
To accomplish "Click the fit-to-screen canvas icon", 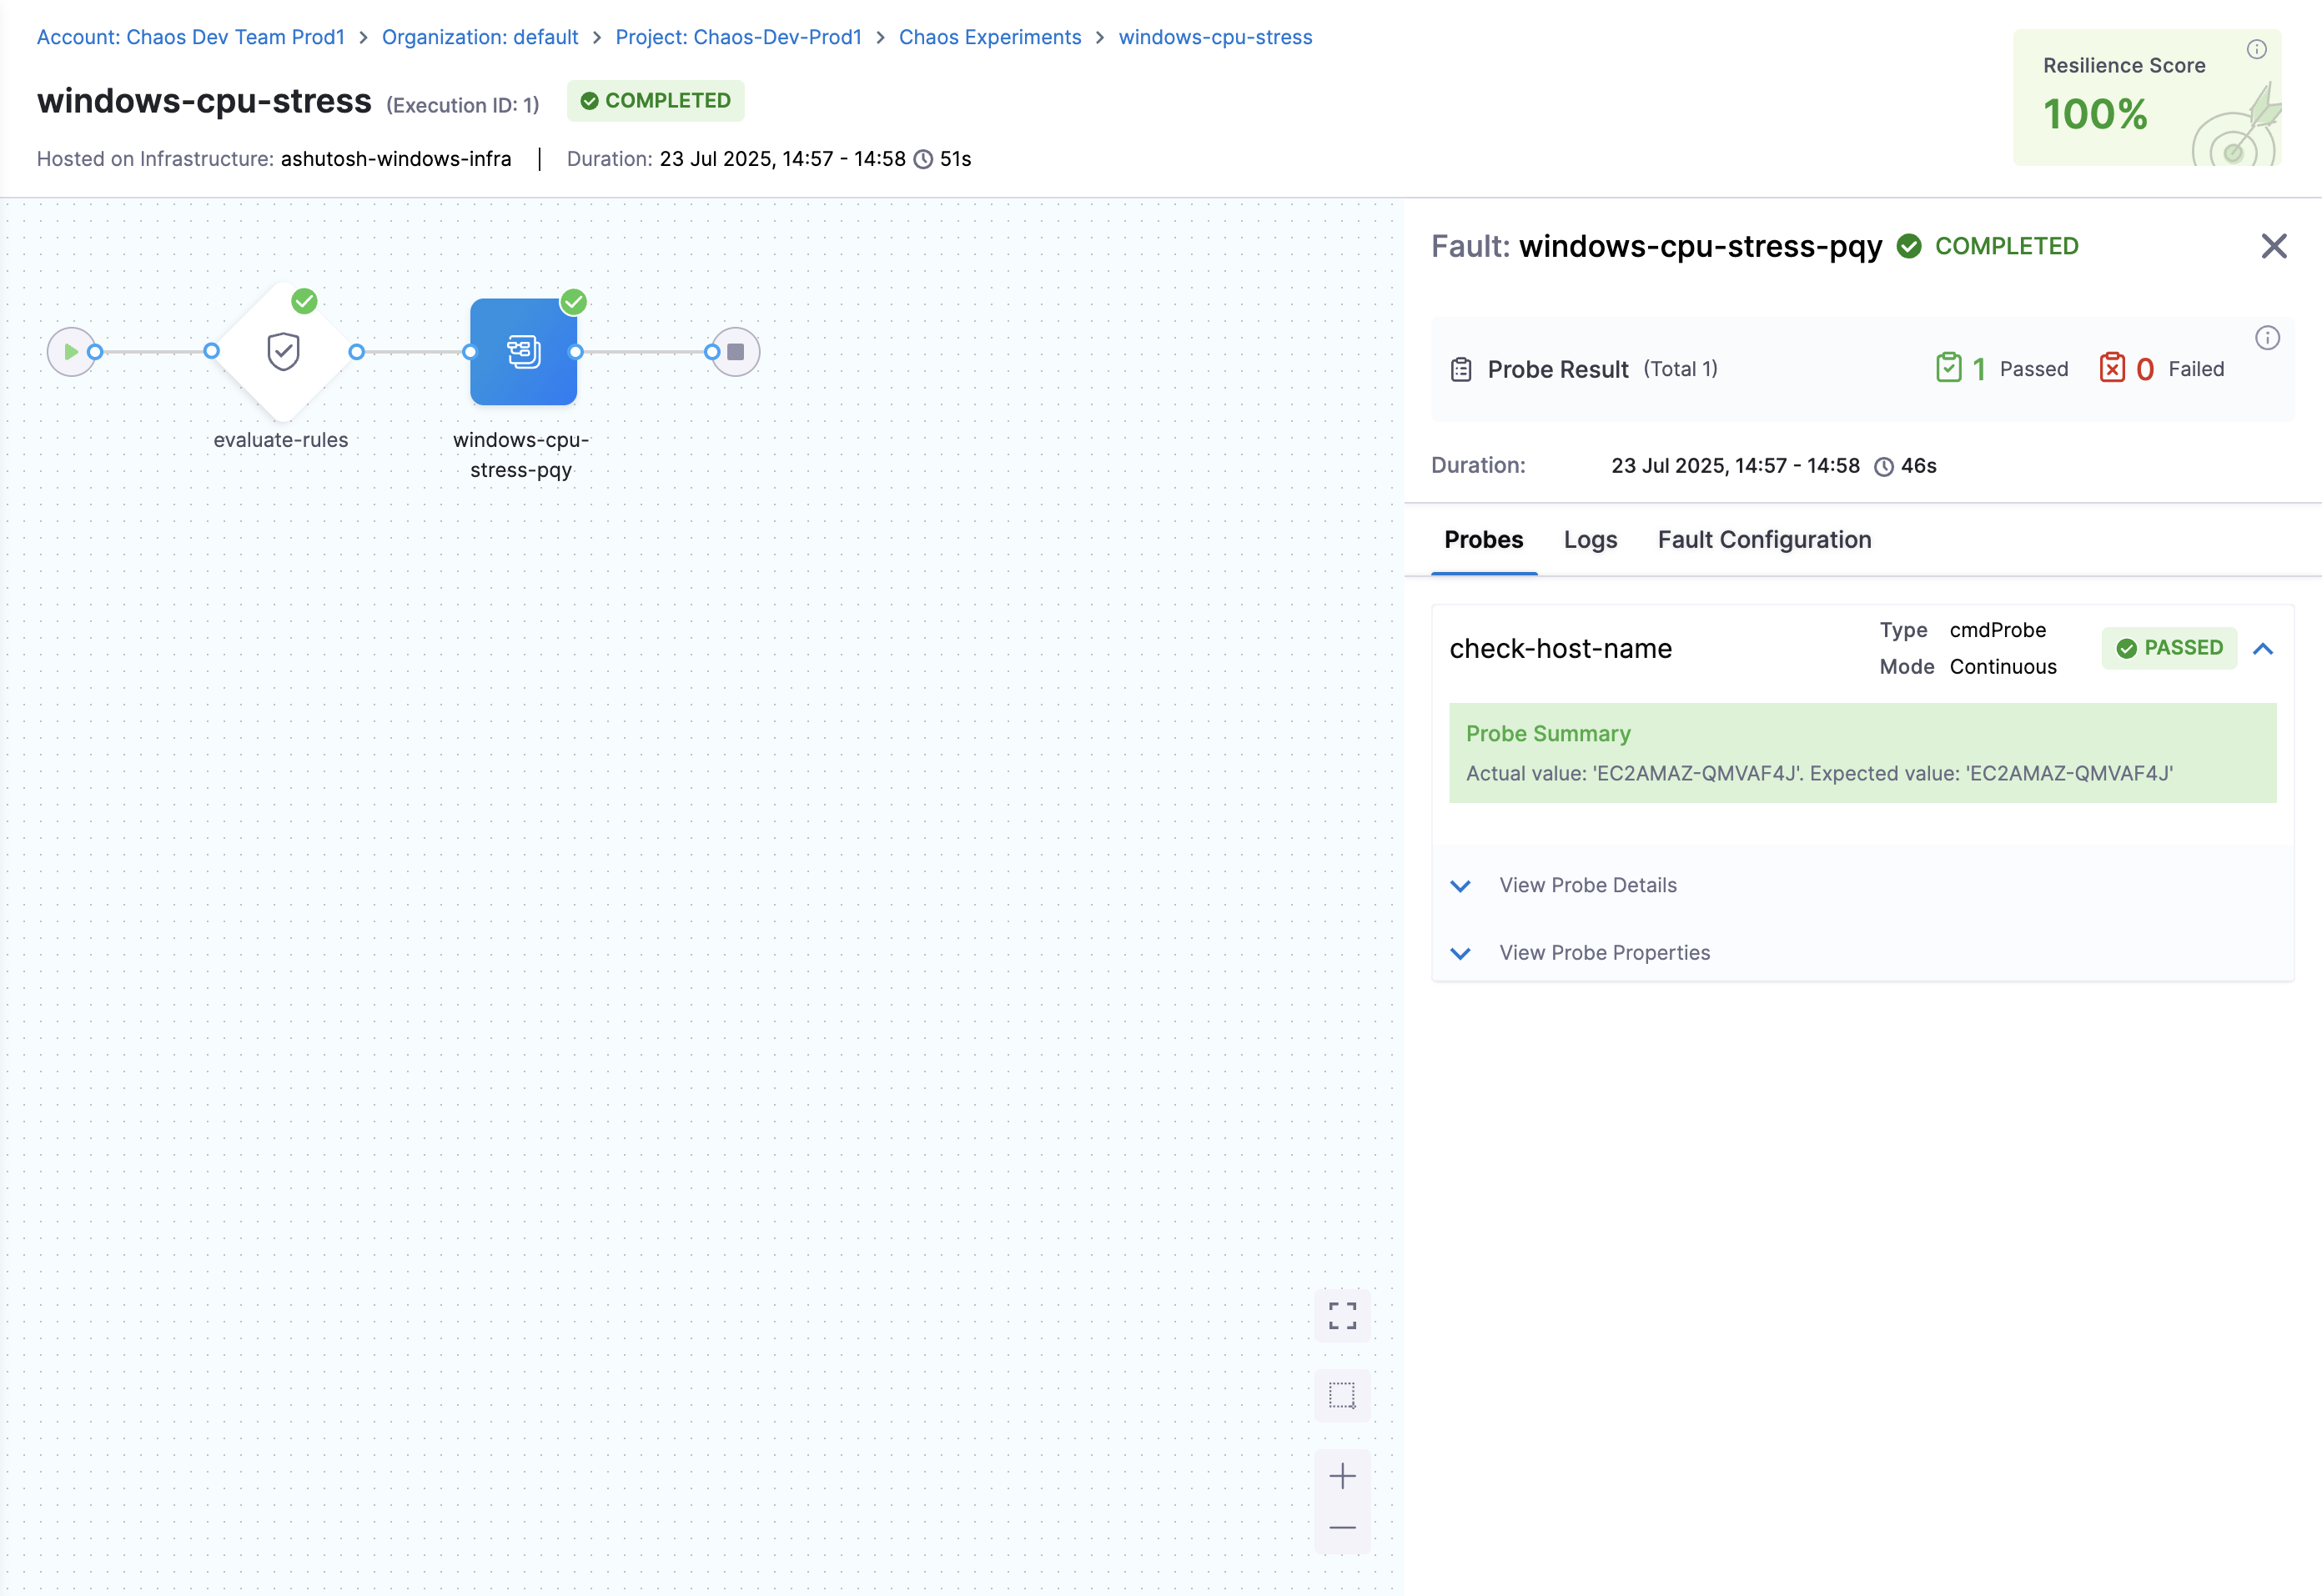I will (1342, 1315).
